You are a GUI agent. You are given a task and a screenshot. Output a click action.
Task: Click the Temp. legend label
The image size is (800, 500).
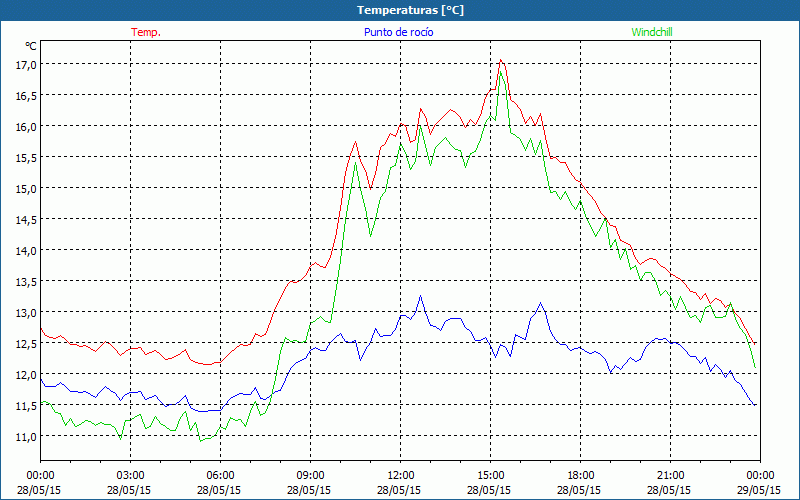pos(146,32)
